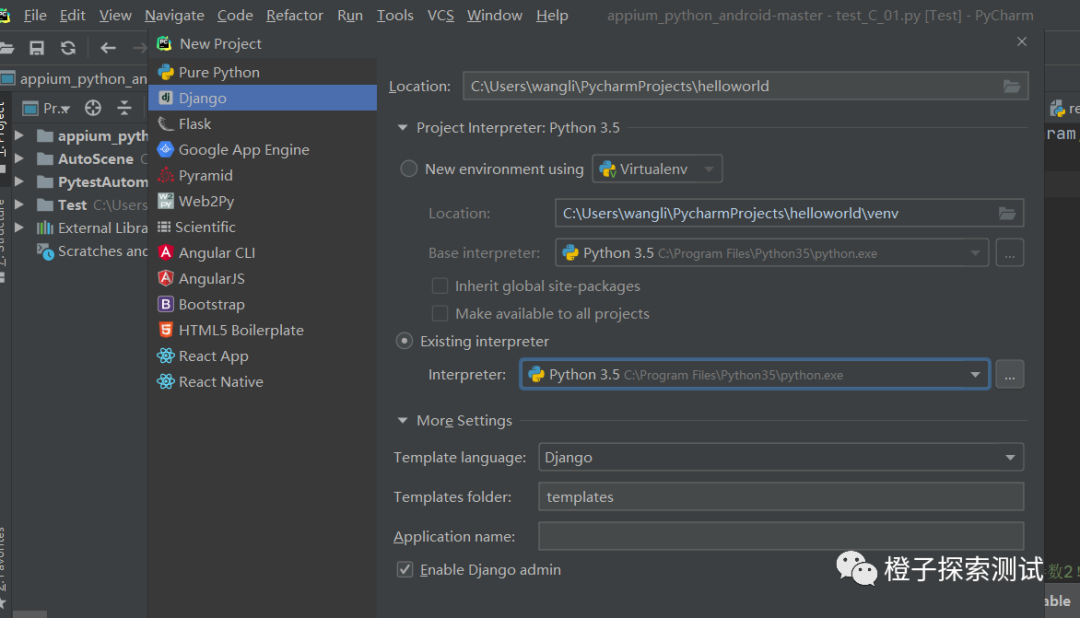Expand External Libraries tree node

click(19, 227)
